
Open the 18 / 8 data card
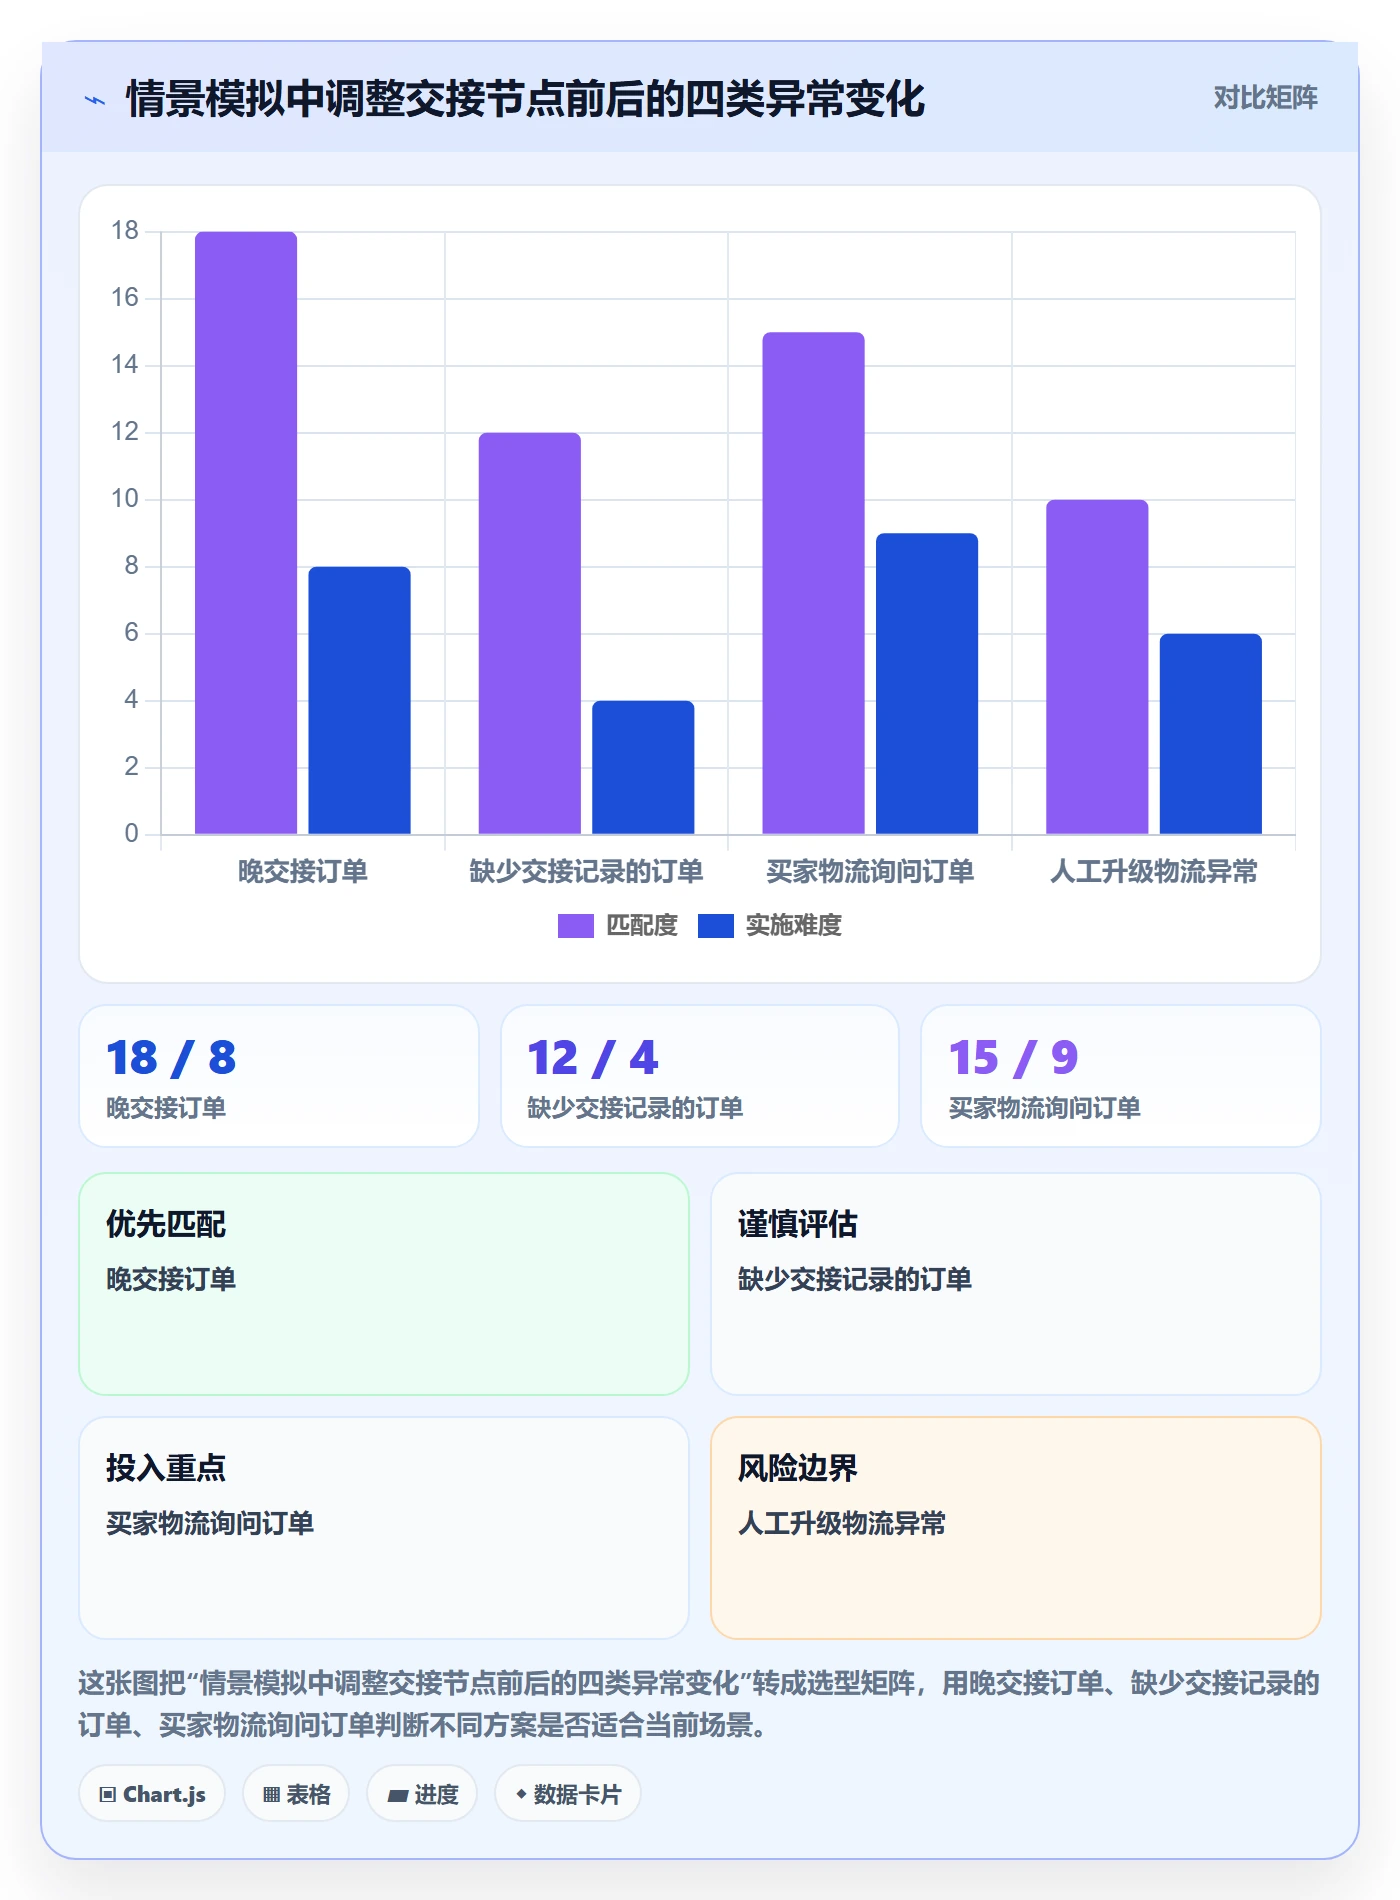[279, 1076]
